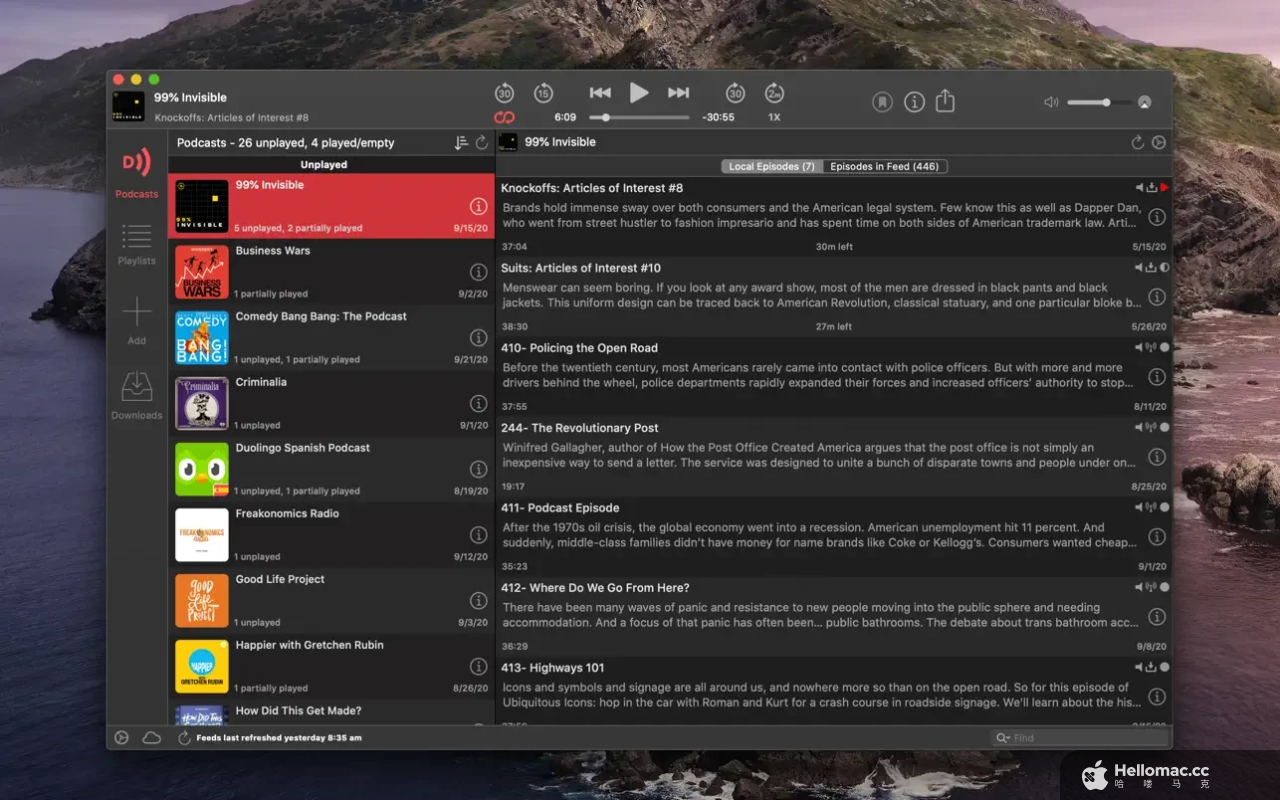Screen dimensions: 1280x800
Task: Click the forward 2 minutes button
Action: (x=774, y=93)
